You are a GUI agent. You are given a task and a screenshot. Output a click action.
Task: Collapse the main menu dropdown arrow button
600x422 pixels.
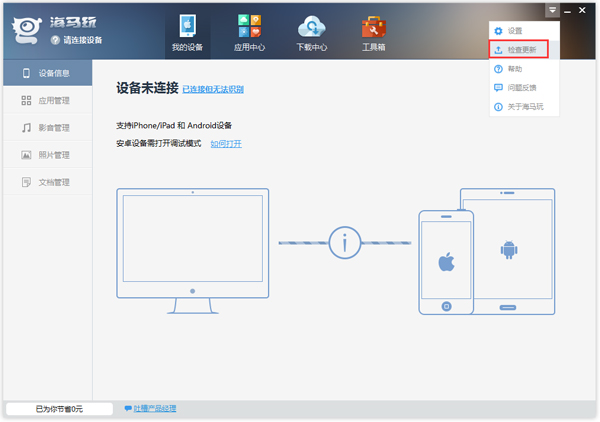coord(552,10)
